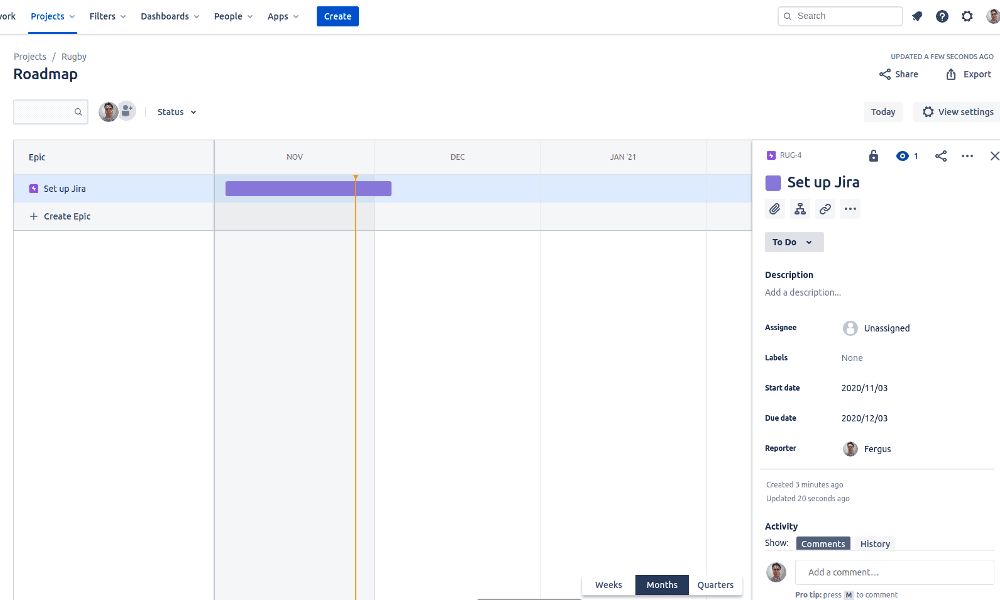The image size is (1000, 600).
Task: Open the help question mark icon
Action: (x=942, y=17)
